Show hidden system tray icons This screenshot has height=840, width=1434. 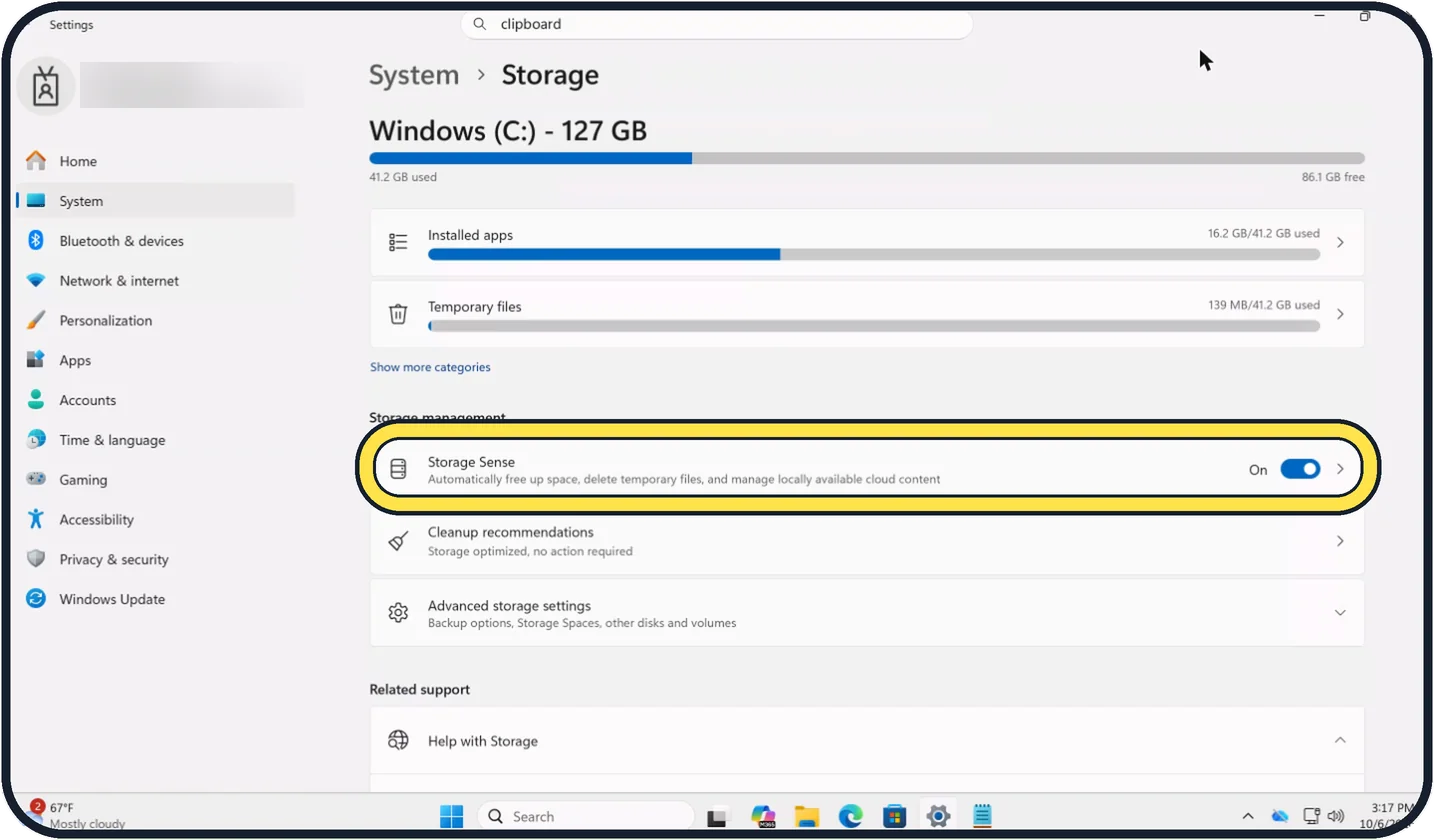click(1248, 816)
